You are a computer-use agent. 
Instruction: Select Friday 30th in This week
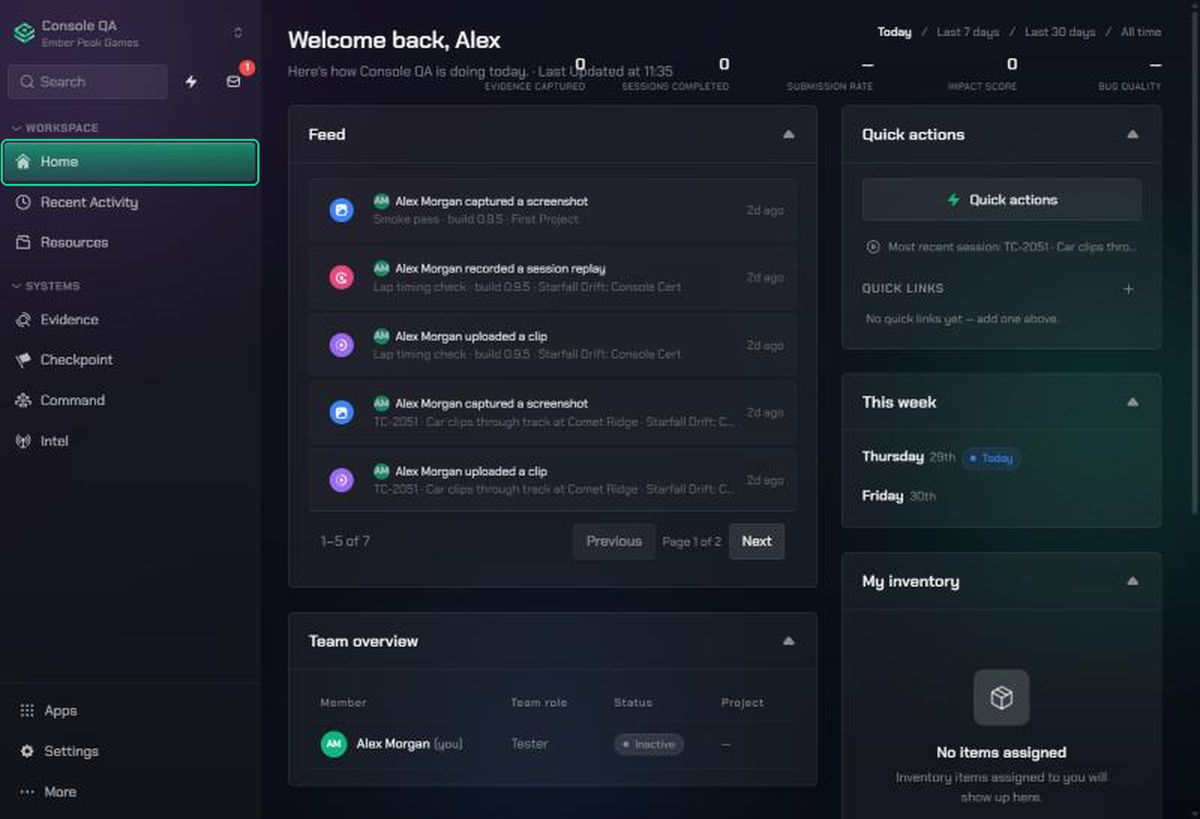click(899, 496)
